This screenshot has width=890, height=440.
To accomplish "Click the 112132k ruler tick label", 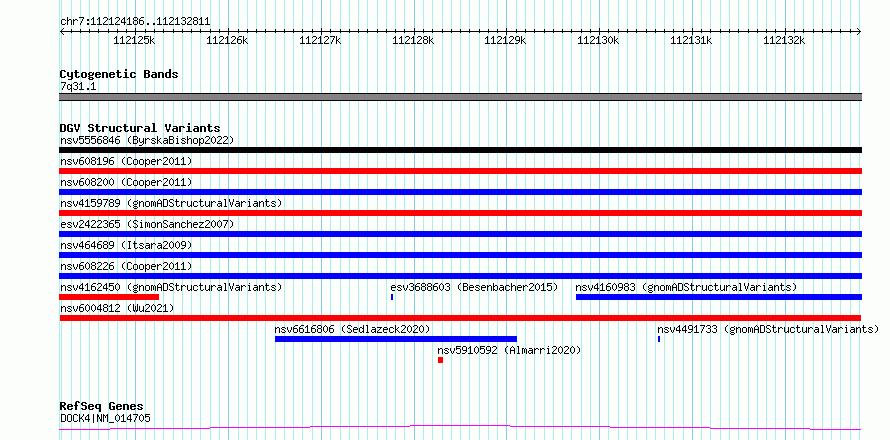I will tap(784, 40).
